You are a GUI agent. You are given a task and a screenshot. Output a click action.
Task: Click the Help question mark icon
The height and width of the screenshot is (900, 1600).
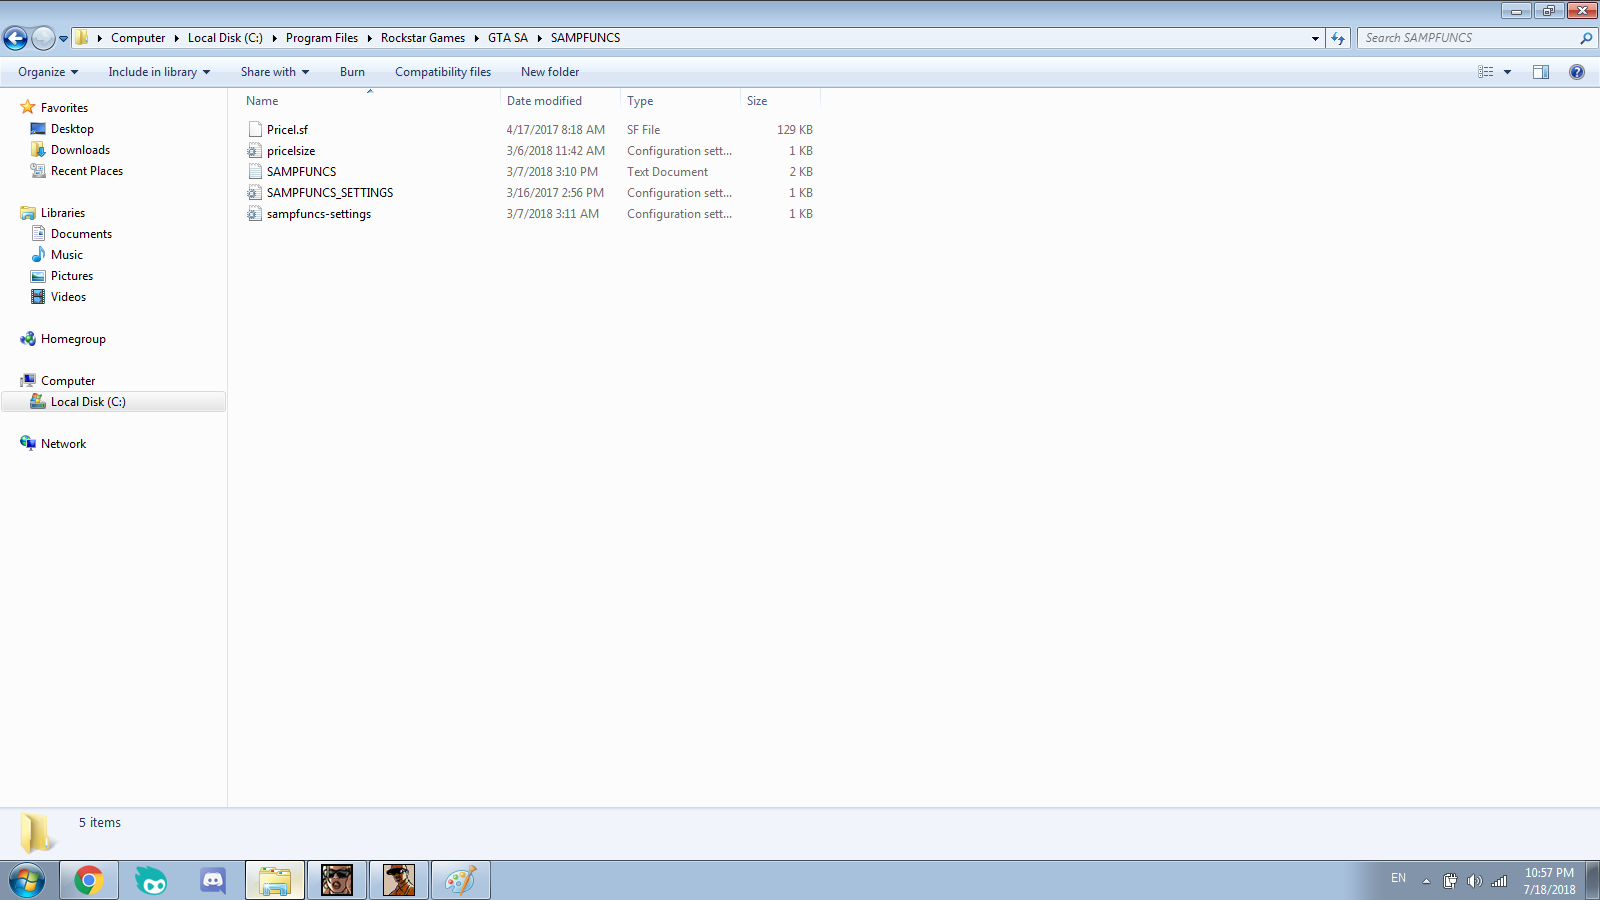tap(1577, 72)
